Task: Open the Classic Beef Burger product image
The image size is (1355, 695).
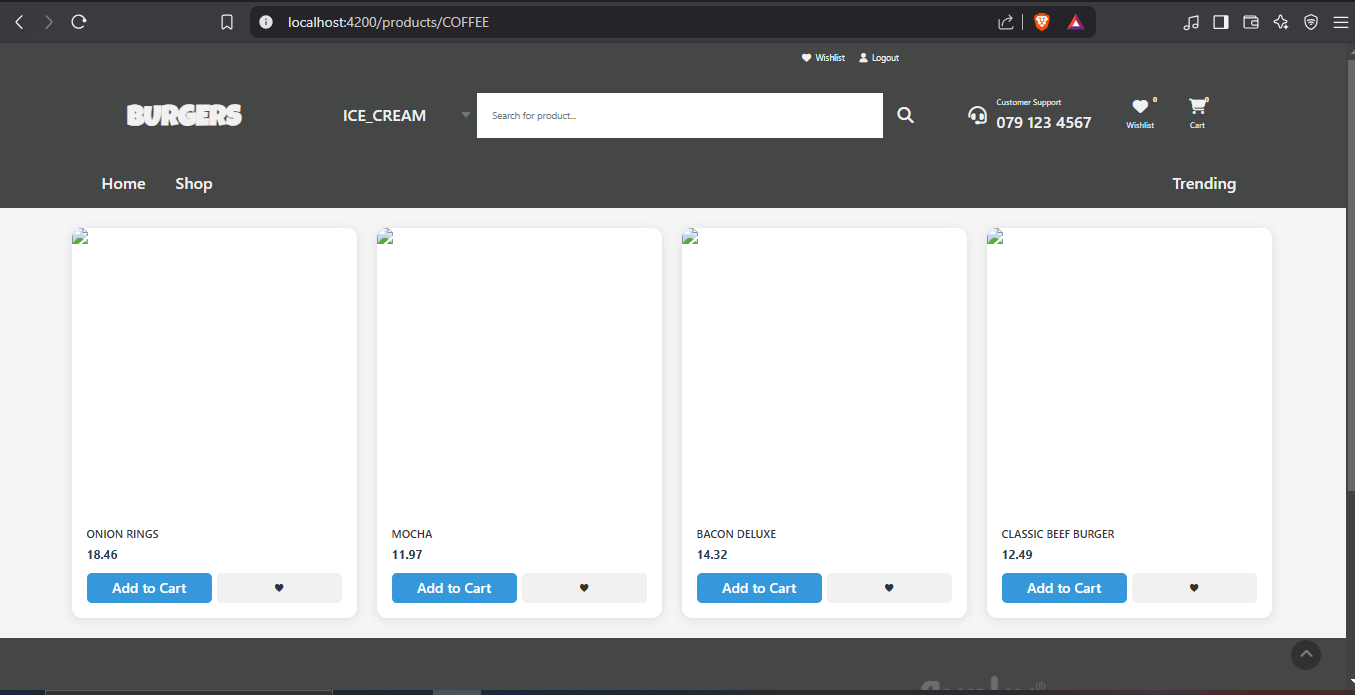Action: 1129,370
